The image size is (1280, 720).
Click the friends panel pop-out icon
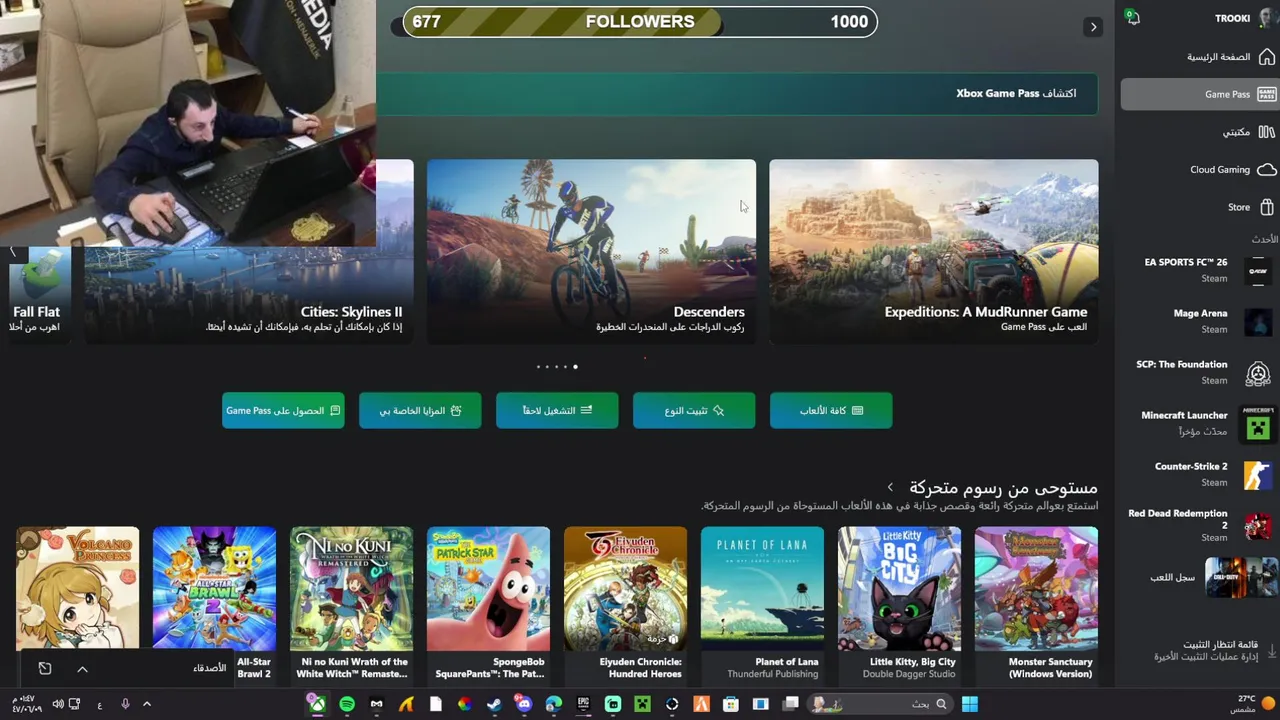tap(45, 668)
